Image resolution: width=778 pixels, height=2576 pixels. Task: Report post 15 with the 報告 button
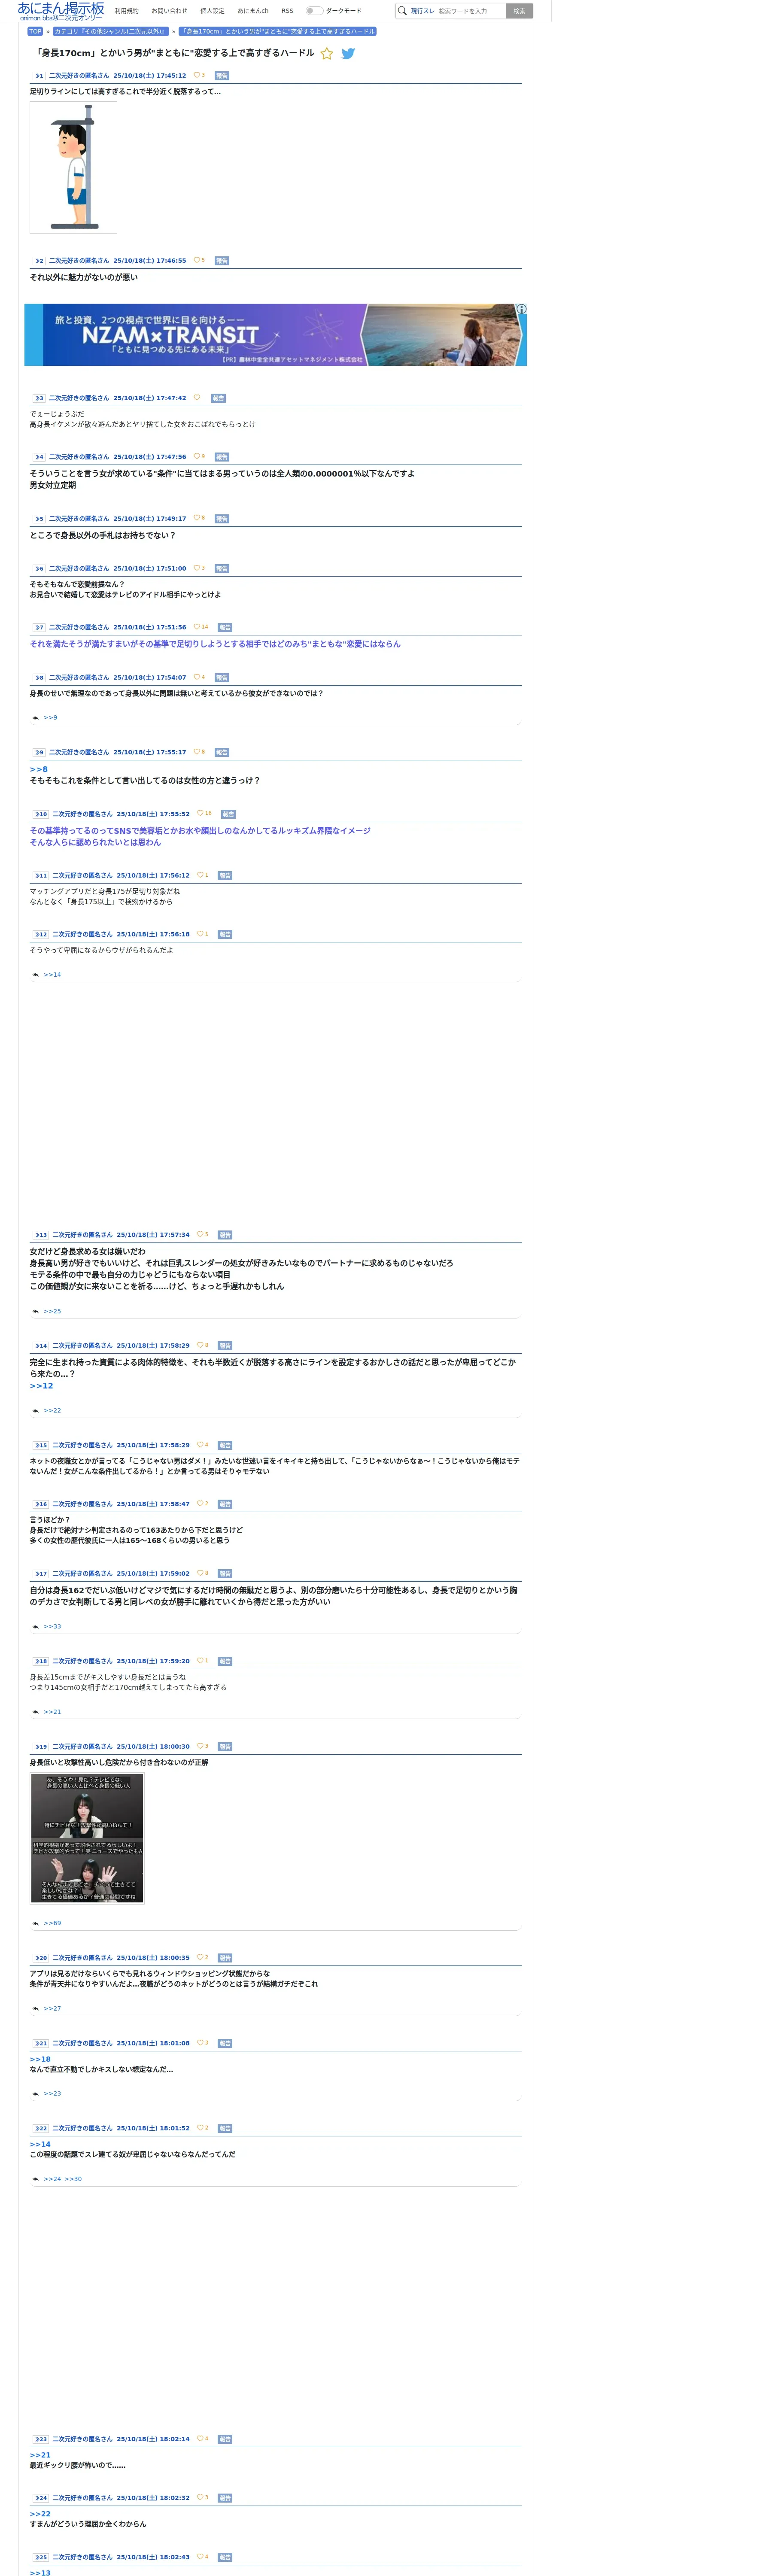[225, 1445]
